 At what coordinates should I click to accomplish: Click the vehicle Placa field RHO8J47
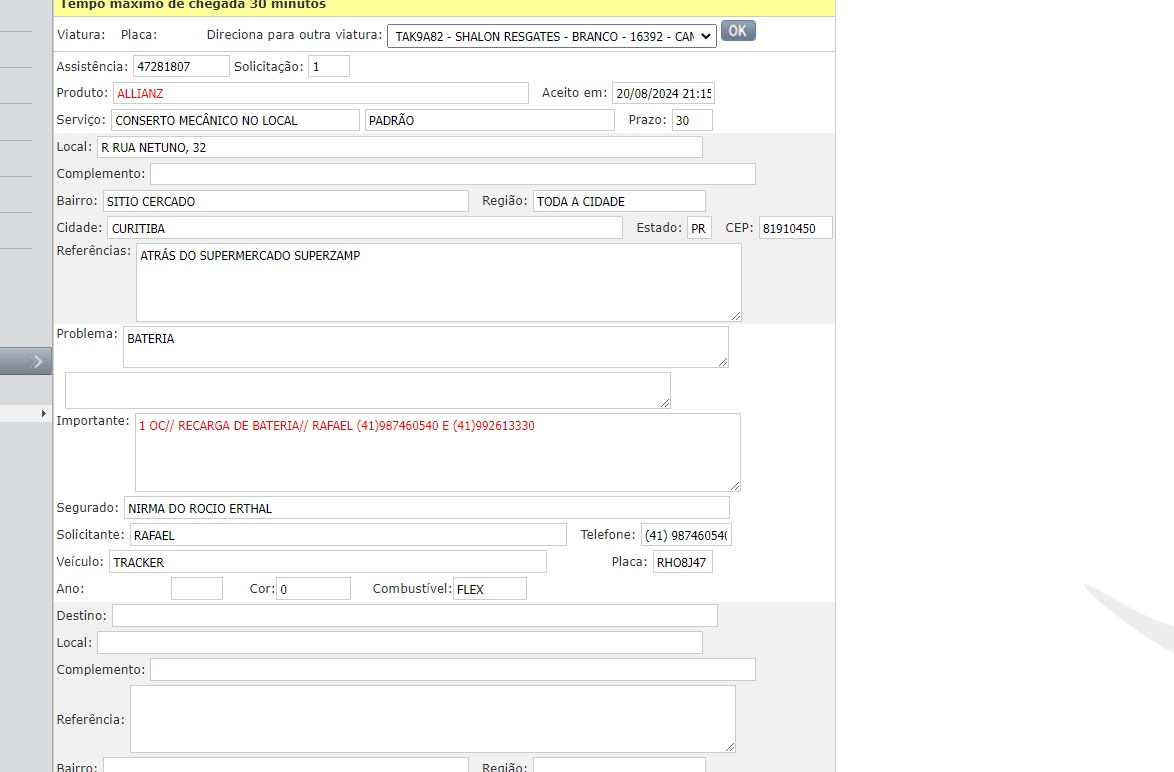(x=682, y=562)
